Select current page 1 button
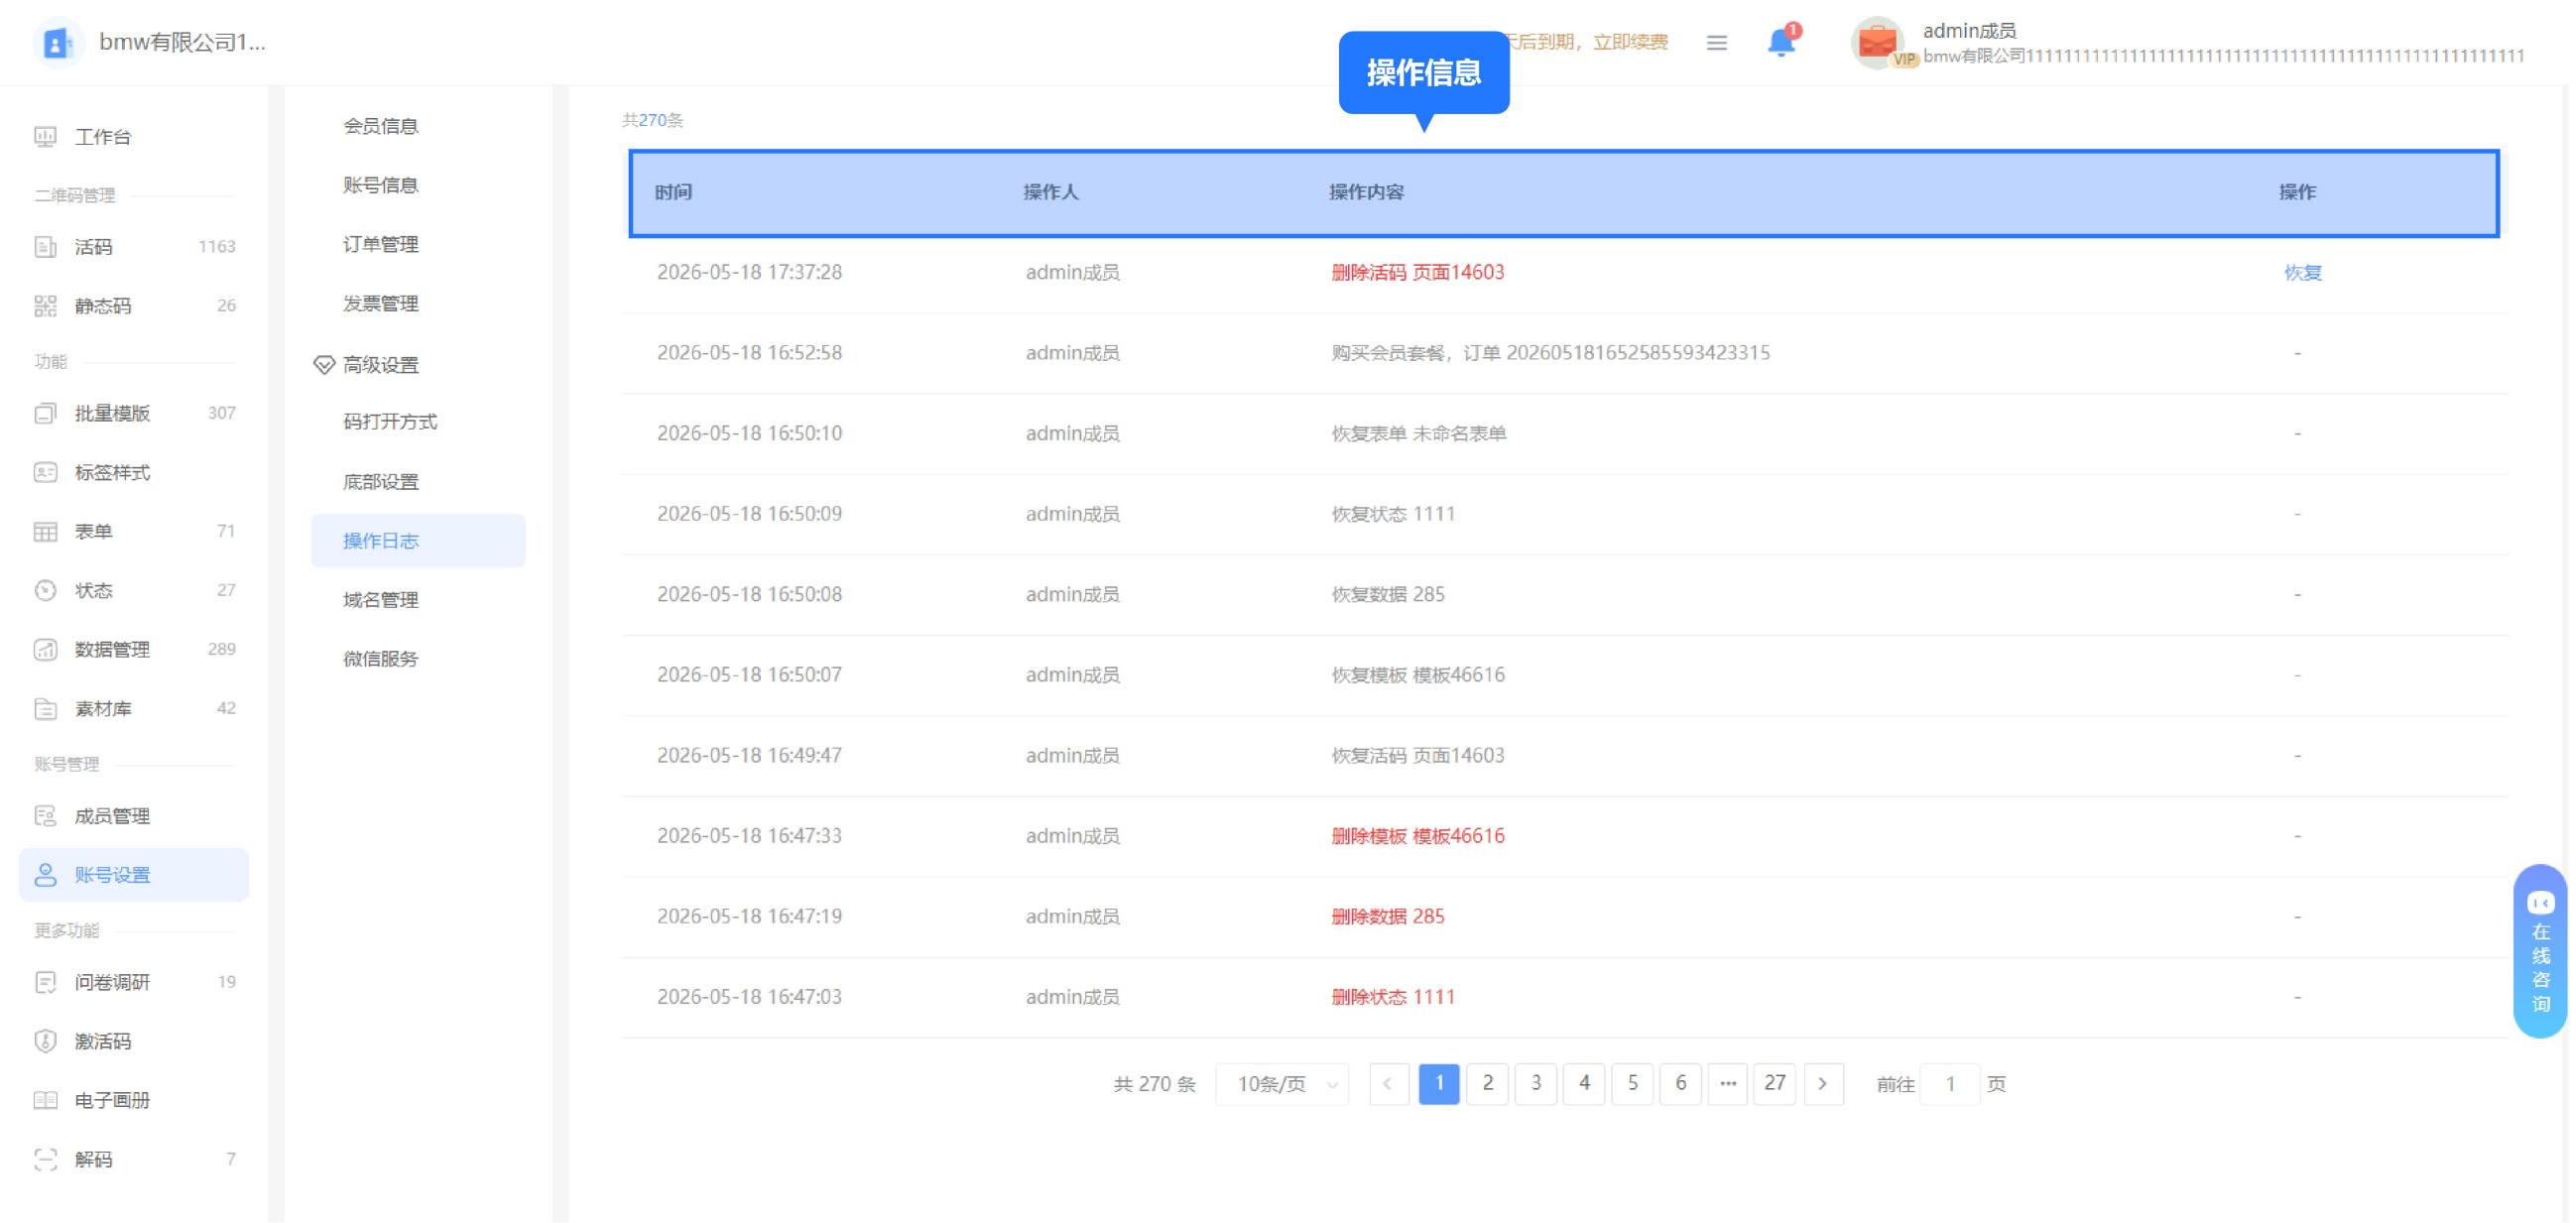Screen dimensions: 2576x1223 (x=1439, y=1084)
